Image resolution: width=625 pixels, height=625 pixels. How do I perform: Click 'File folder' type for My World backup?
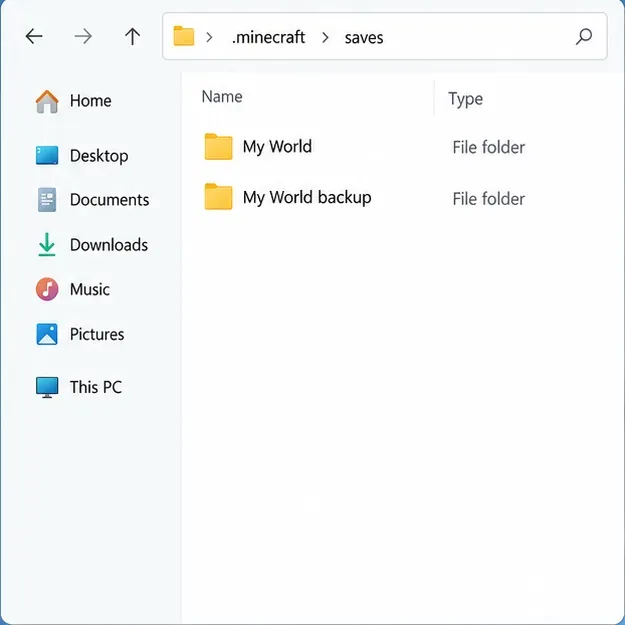489,199
